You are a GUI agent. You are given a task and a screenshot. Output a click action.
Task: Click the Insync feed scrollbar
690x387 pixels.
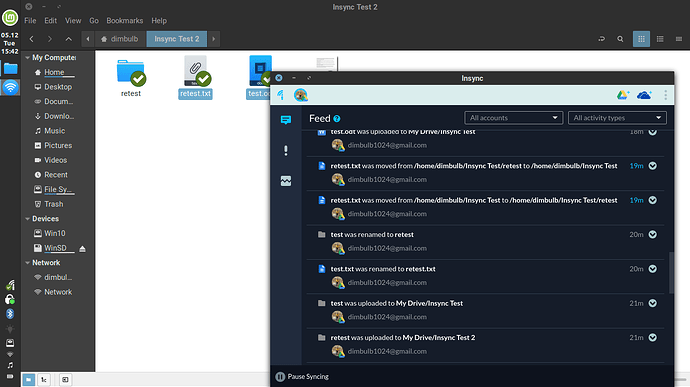tap(671, 273)
